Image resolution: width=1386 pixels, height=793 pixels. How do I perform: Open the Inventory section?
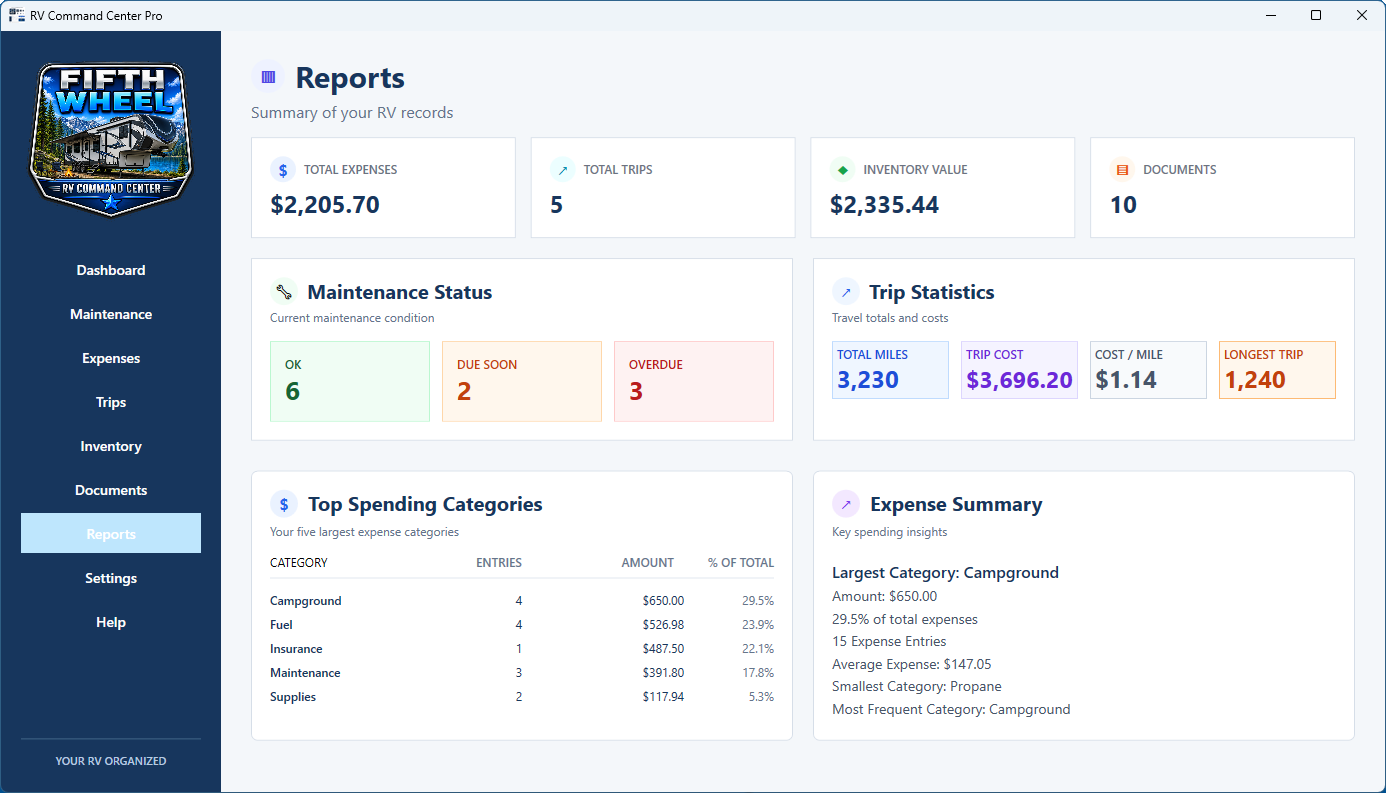[x=111, y=446]
